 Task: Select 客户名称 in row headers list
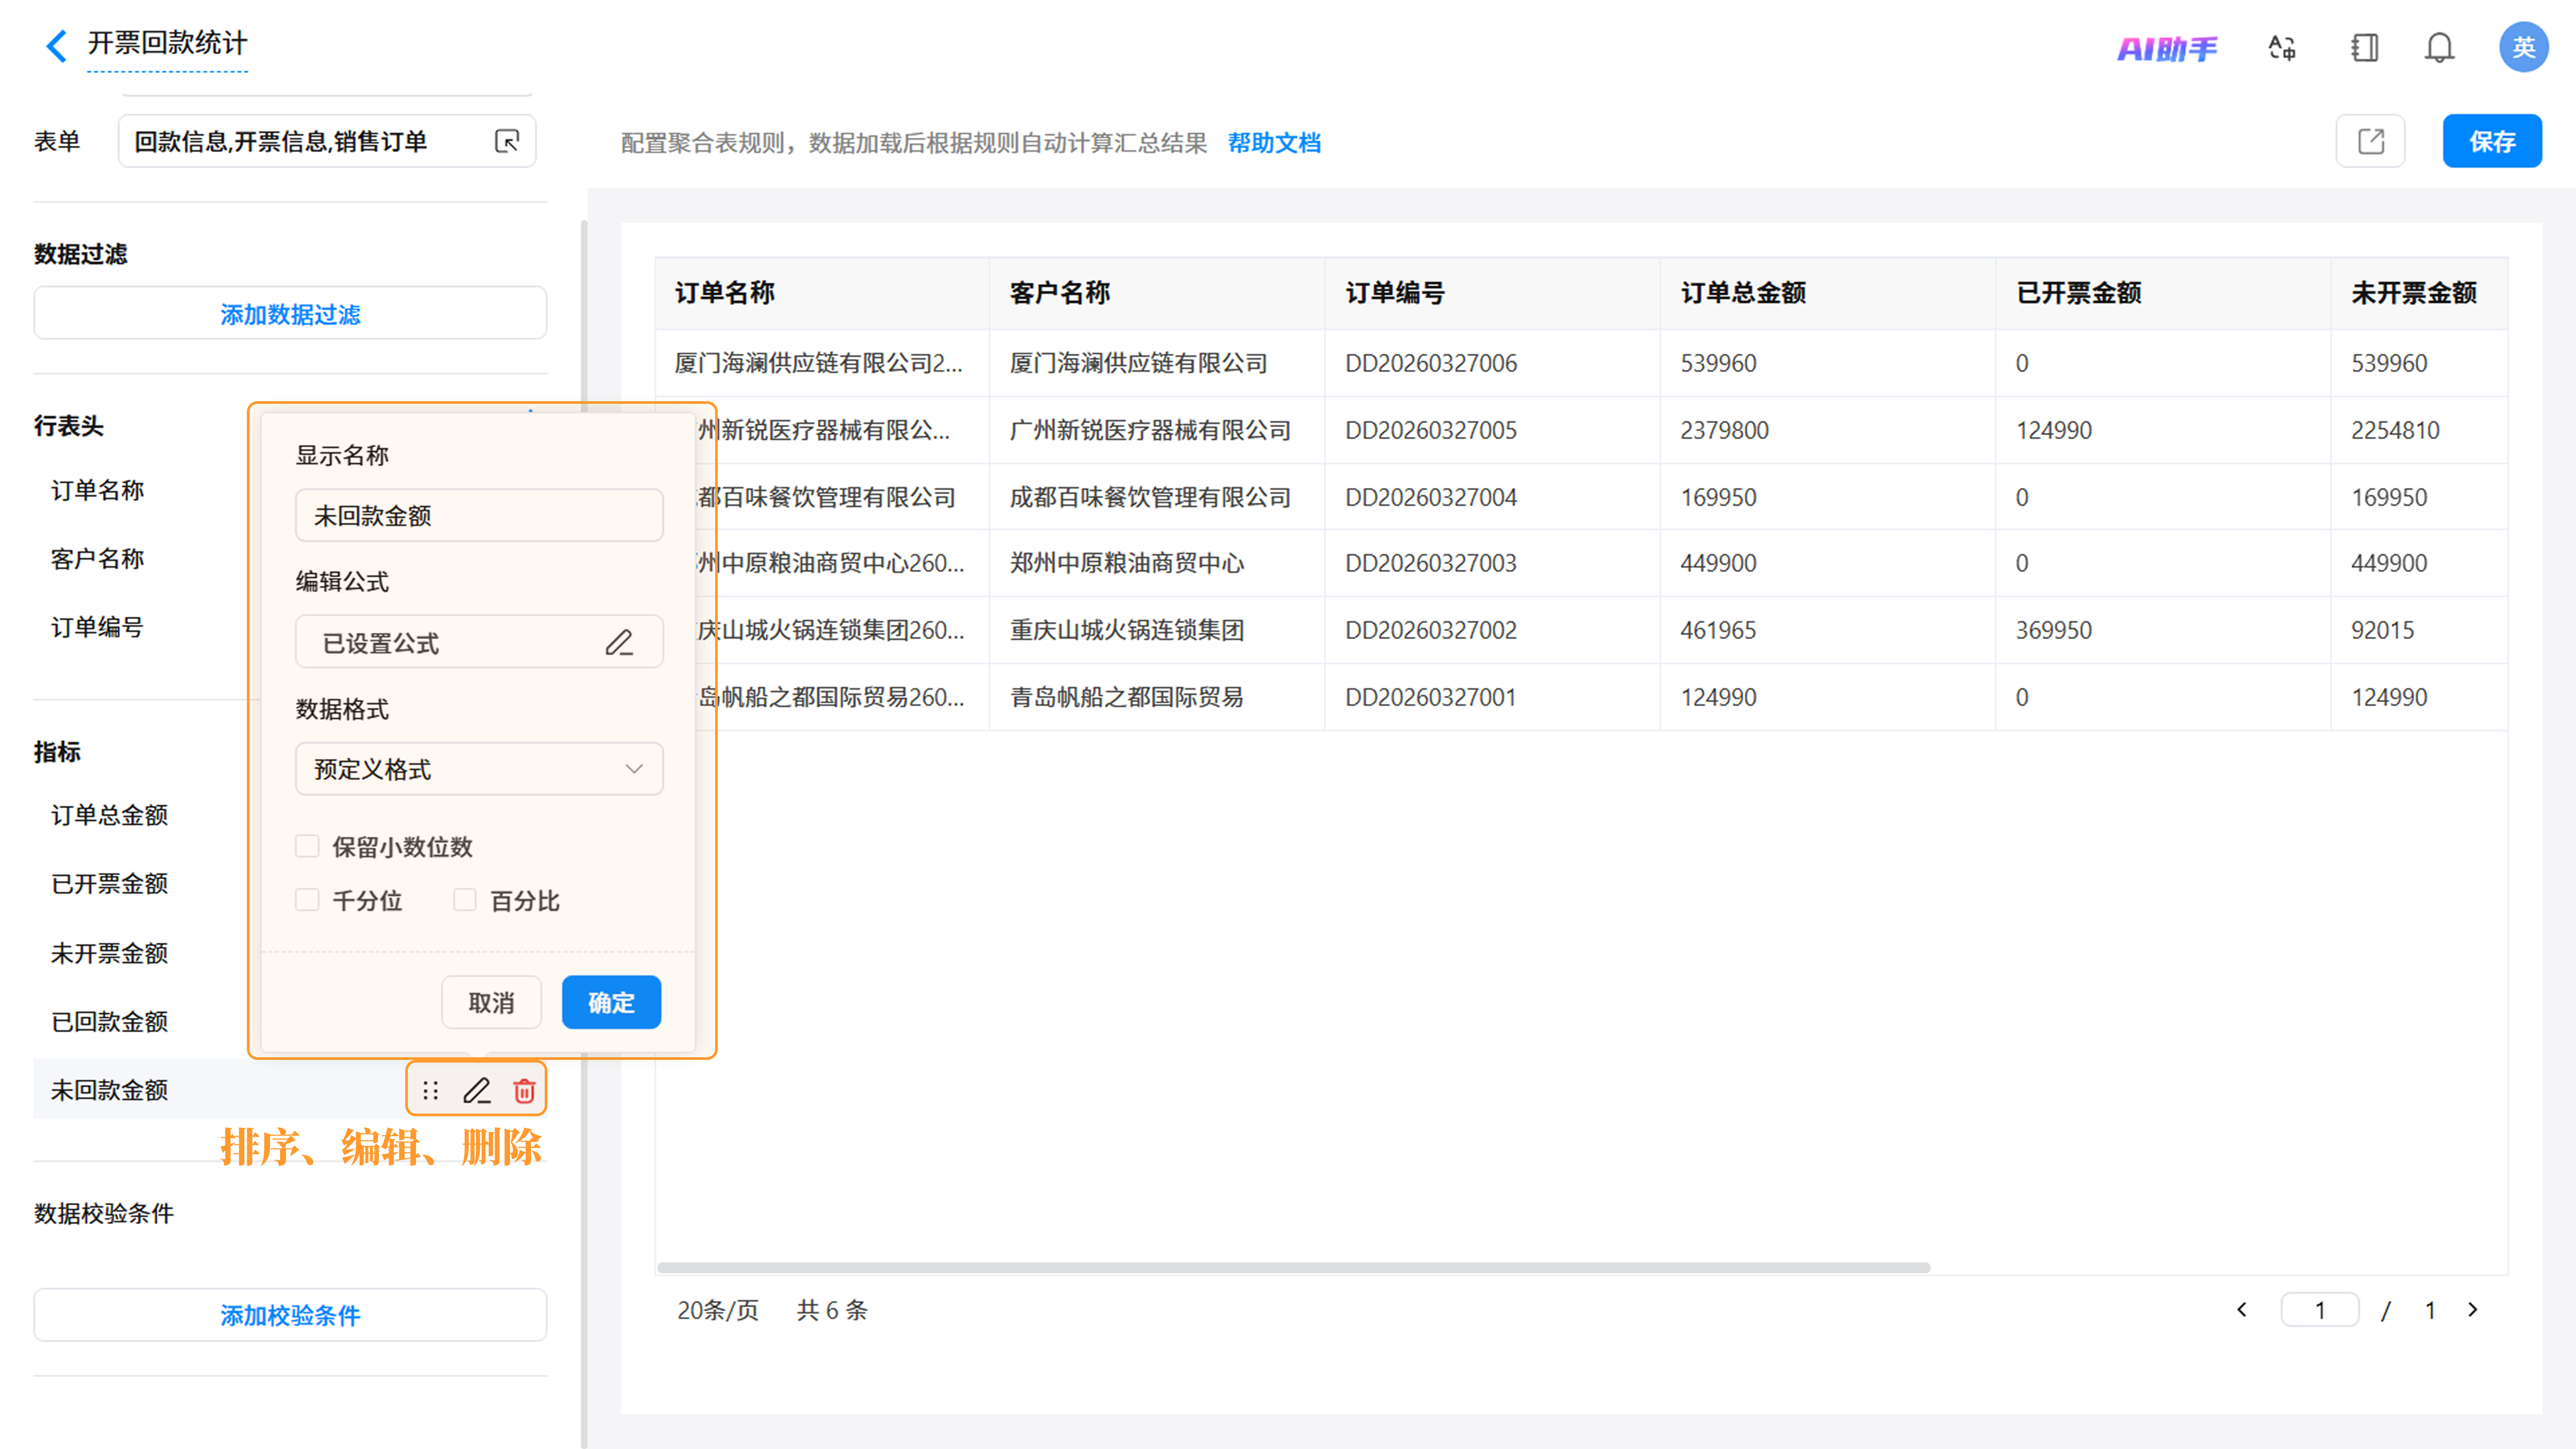tap(97, 558)
